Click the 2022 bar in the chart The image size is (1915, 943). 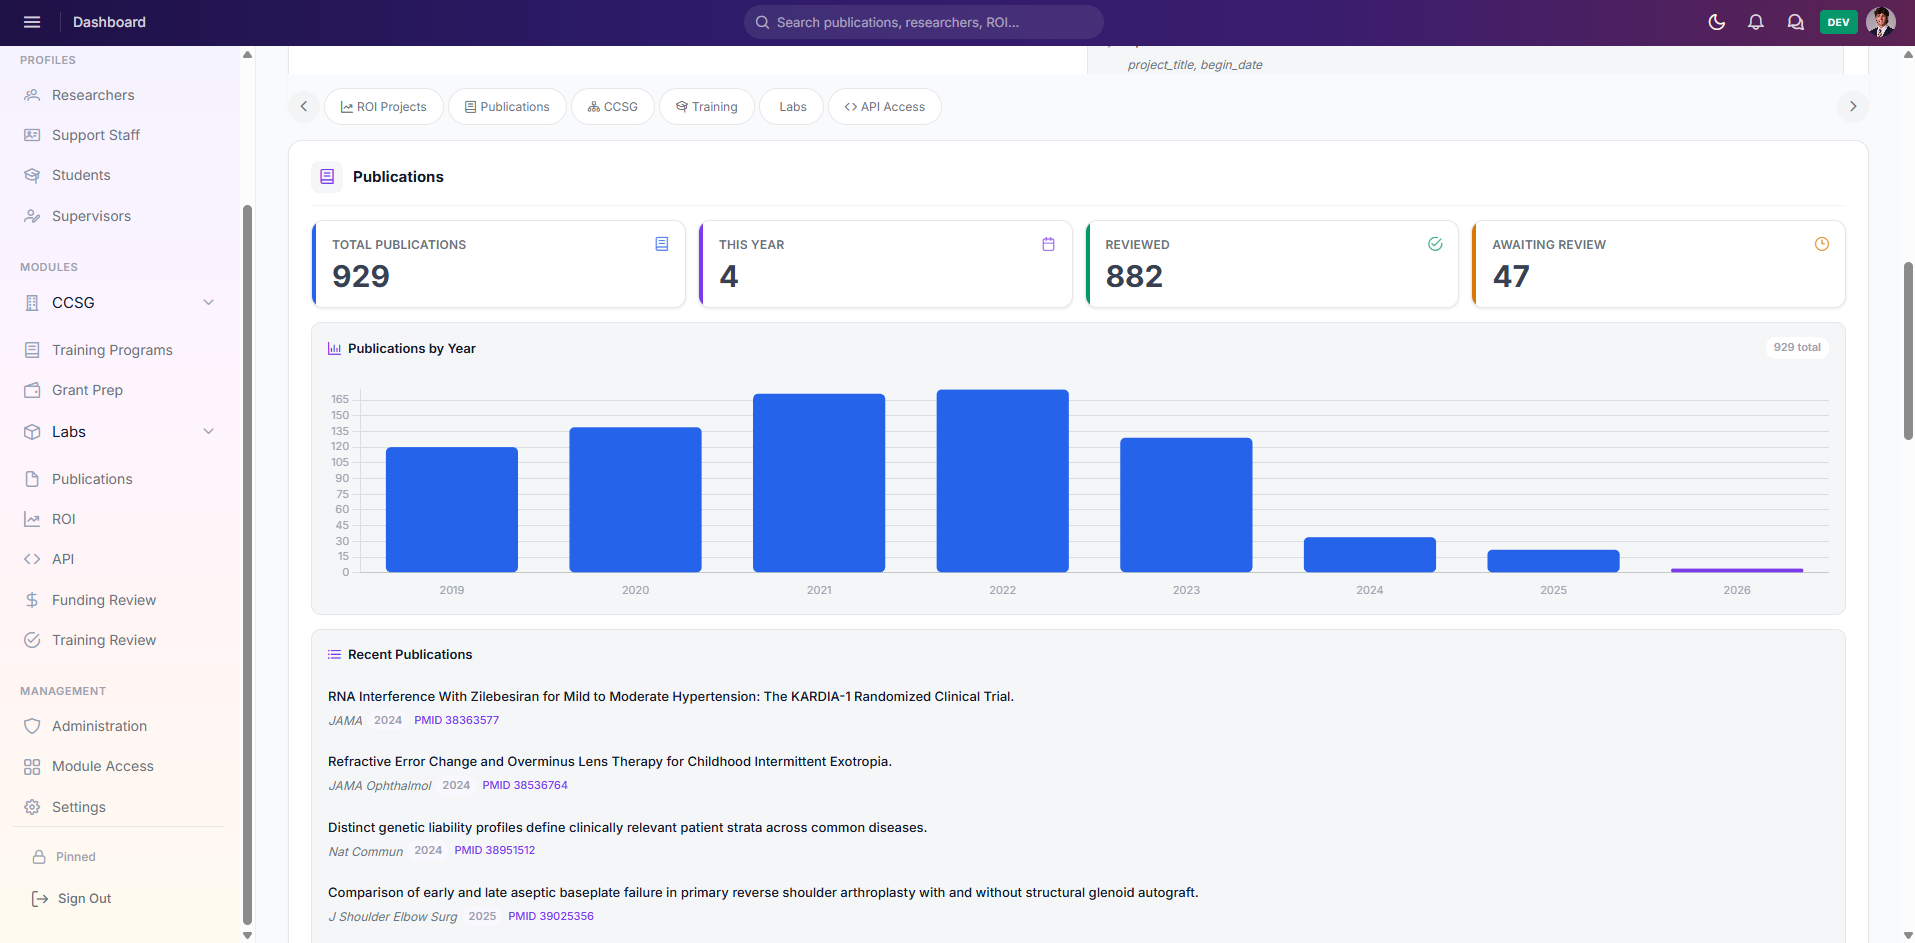pyautogui.click(x=1003, y=481)
